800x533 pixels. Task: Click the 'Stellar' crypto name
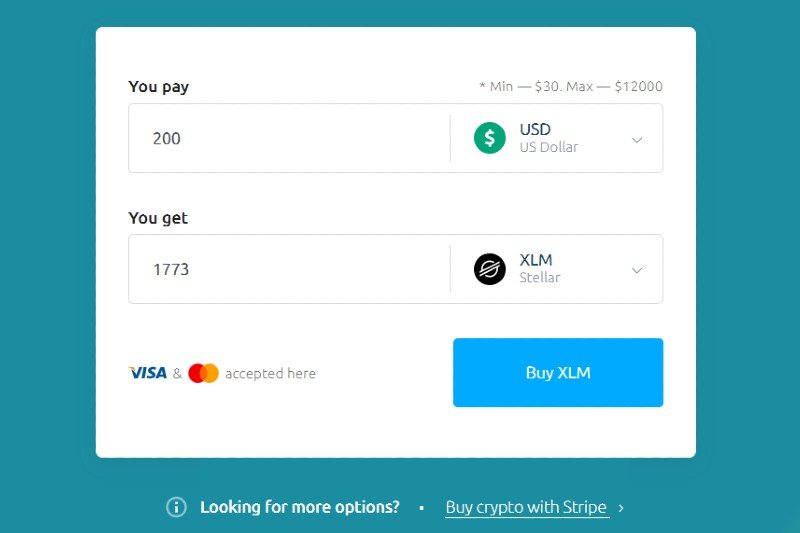click(539, 278)
